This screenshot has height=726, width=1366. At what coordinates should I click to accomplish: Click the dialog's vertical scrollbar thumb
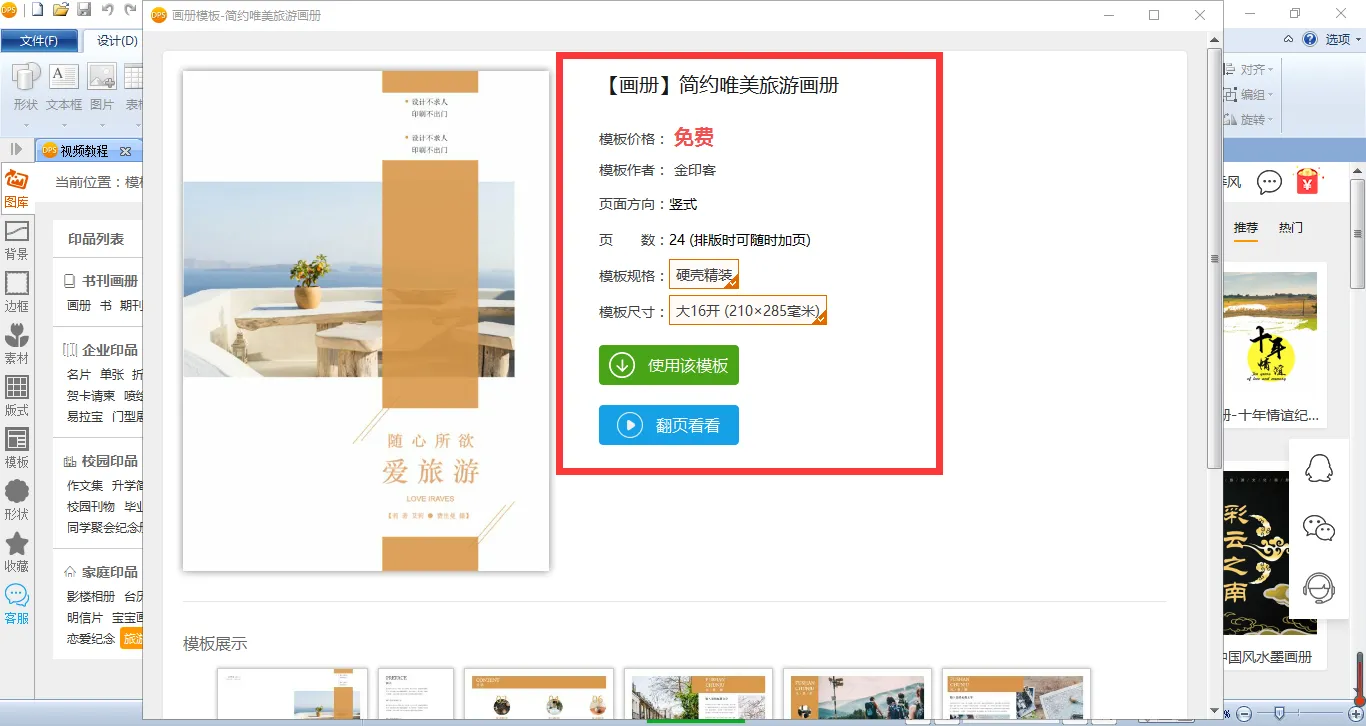coord(1214,258)
